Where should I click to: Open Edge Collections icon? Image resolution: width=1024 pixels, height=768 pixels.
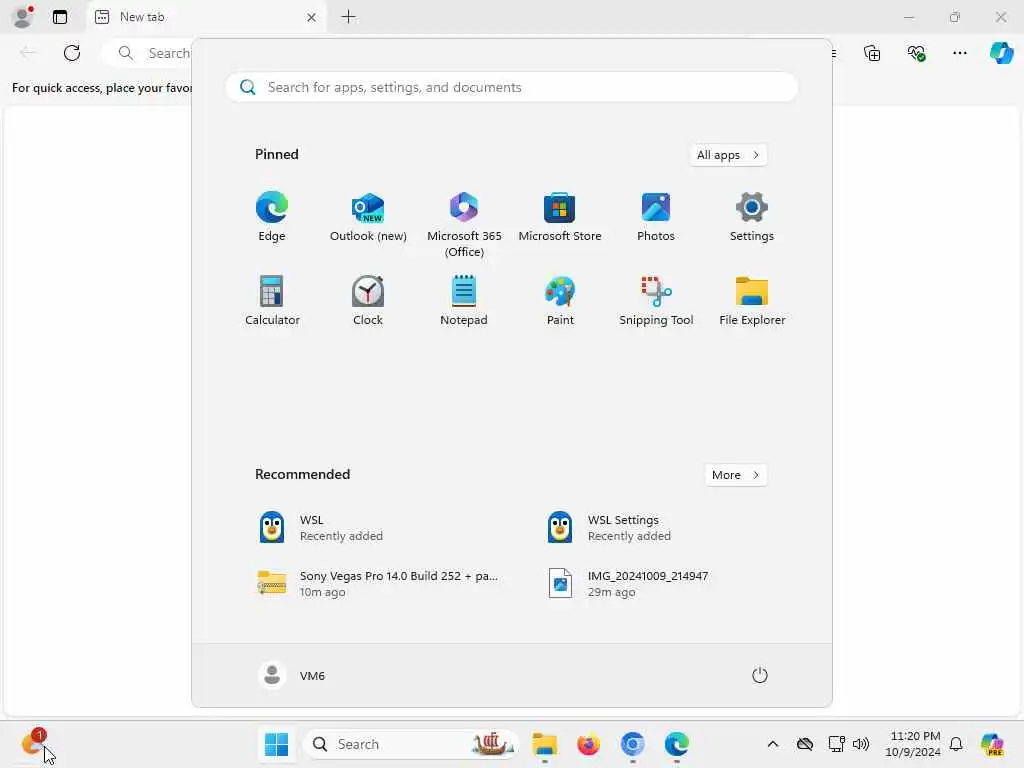pyautogui.click(x=872, y=53)
